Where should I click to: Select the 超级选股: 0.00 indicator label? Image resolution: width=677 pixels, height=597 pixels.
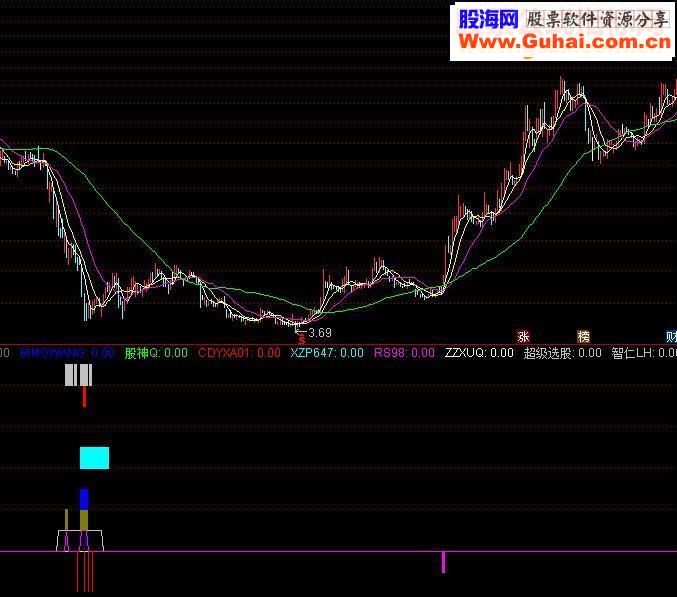(563, 353)
